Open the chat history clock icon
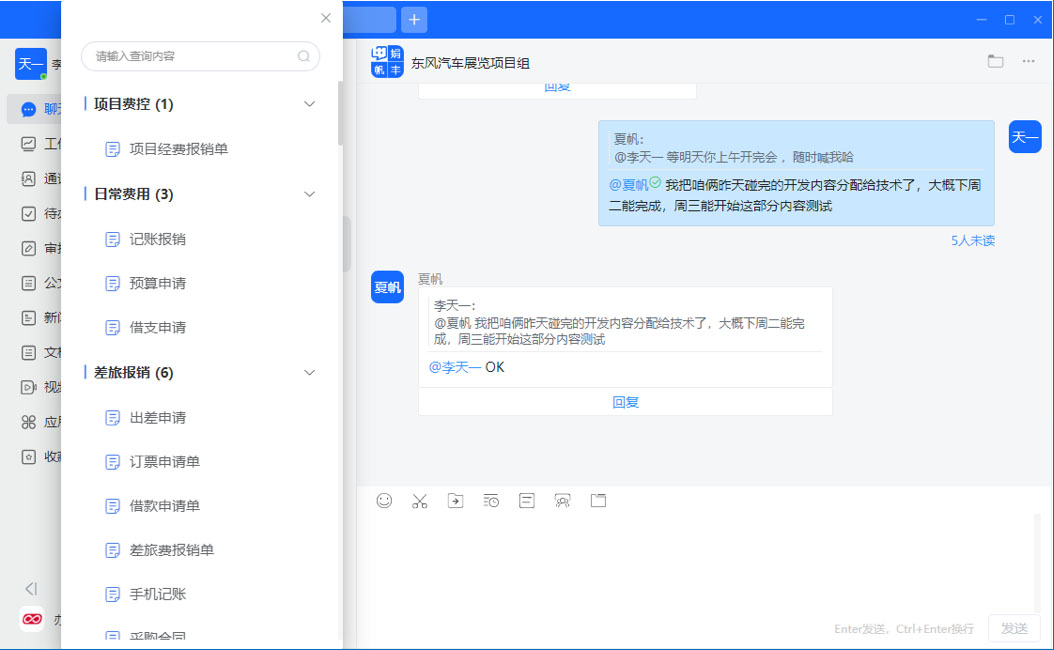 coord(491,501)
